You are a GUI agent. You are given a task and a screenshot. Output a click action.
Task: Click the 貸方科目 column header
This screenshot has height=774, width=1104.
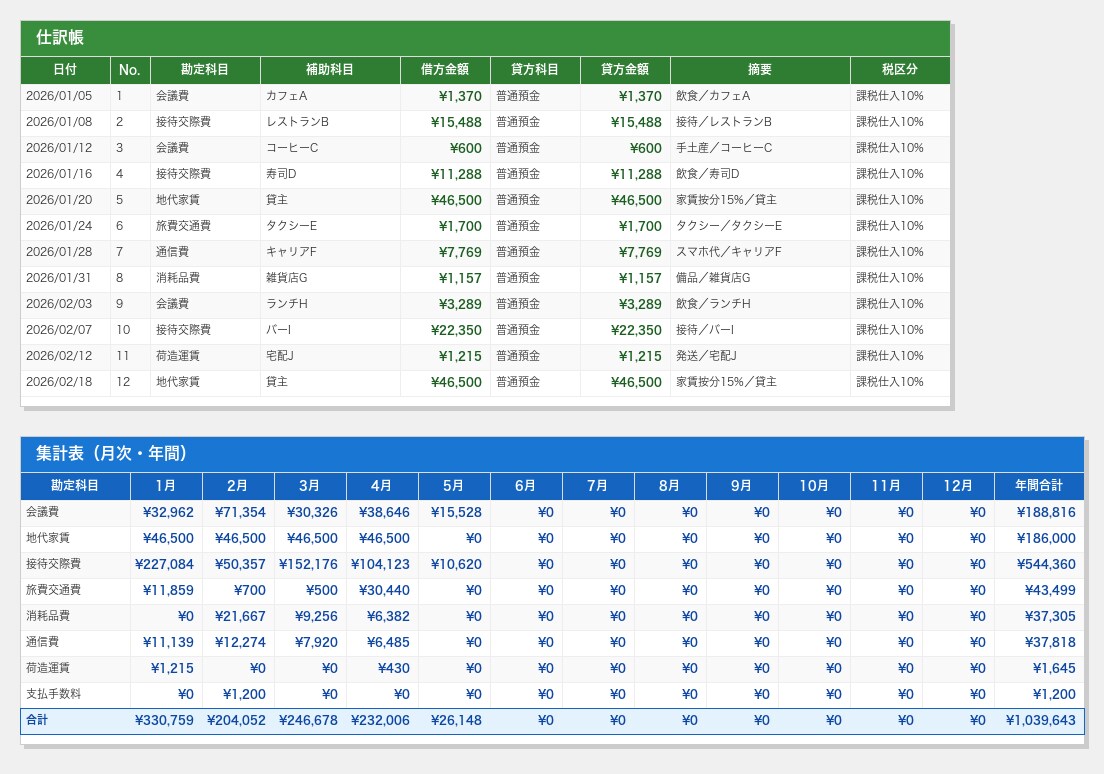[535, 70]
